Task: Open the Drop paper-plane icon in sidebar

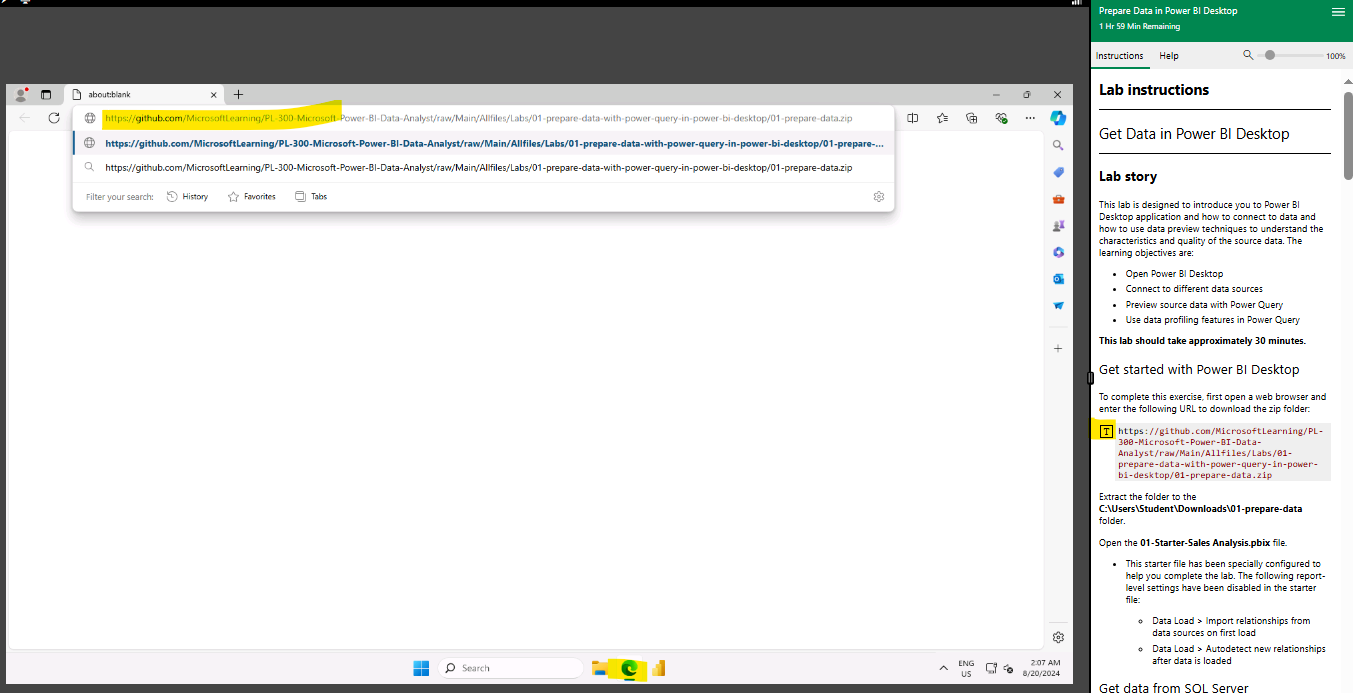Action: [1058, 306]
